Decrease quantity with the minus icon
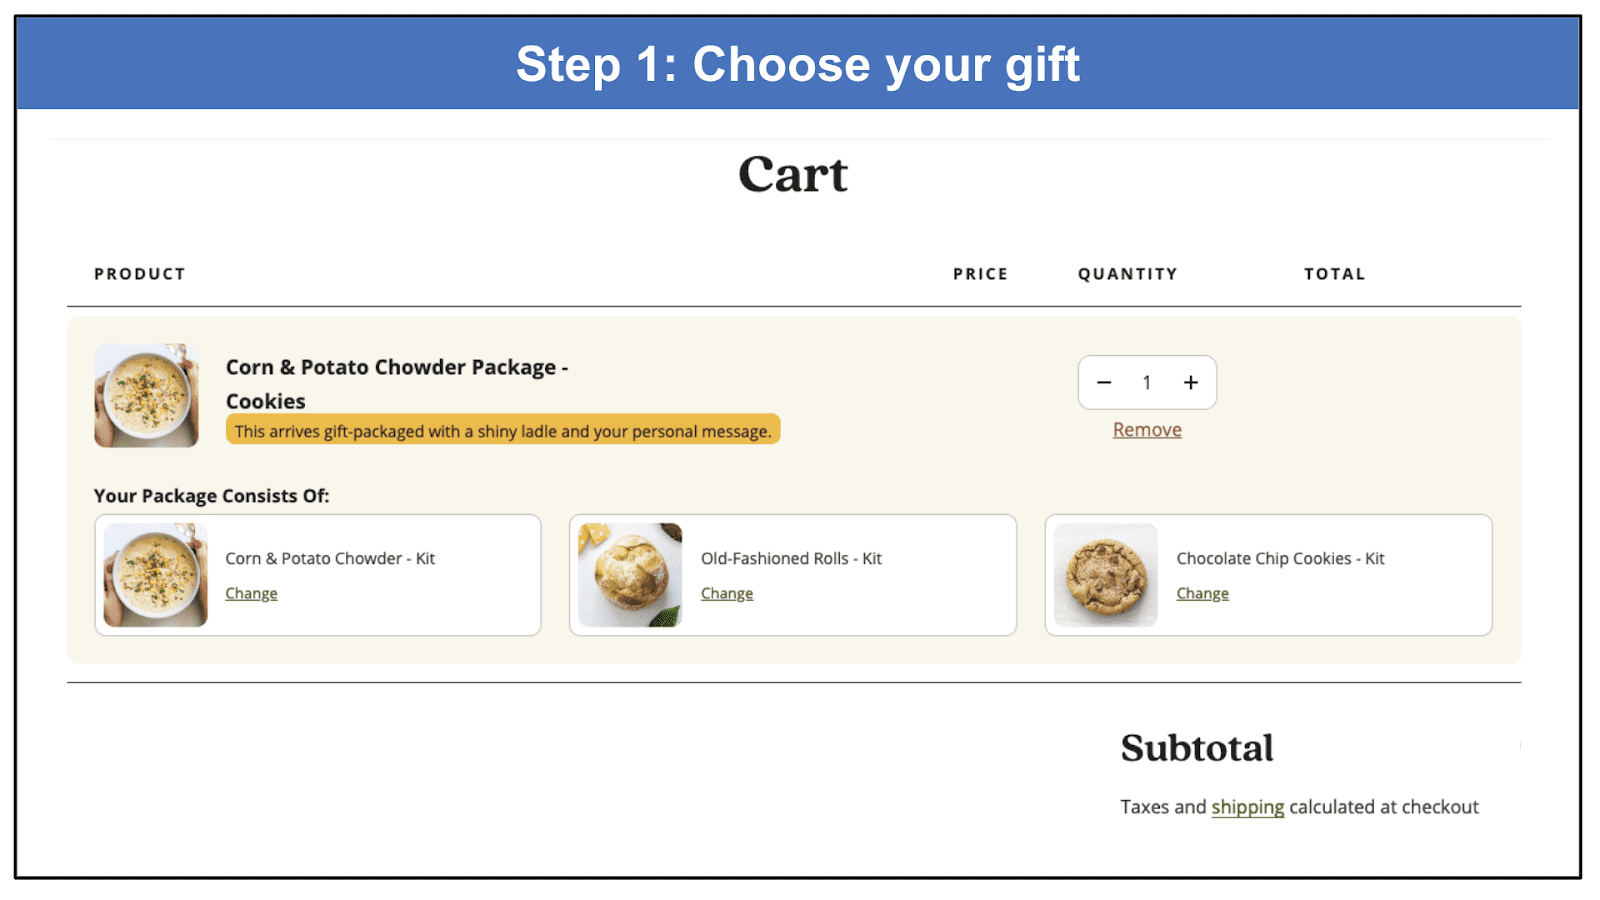Viewport: 1600px width, 900px height. [x=1104, y=383]
